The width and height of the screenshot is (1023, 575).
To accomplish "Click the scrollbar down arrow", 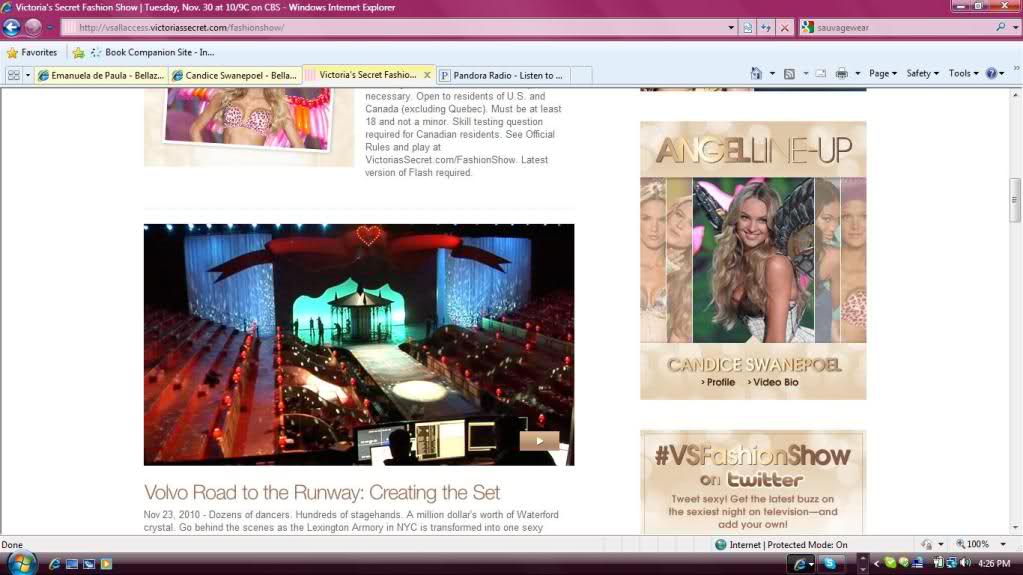I will coord(1015,527).
